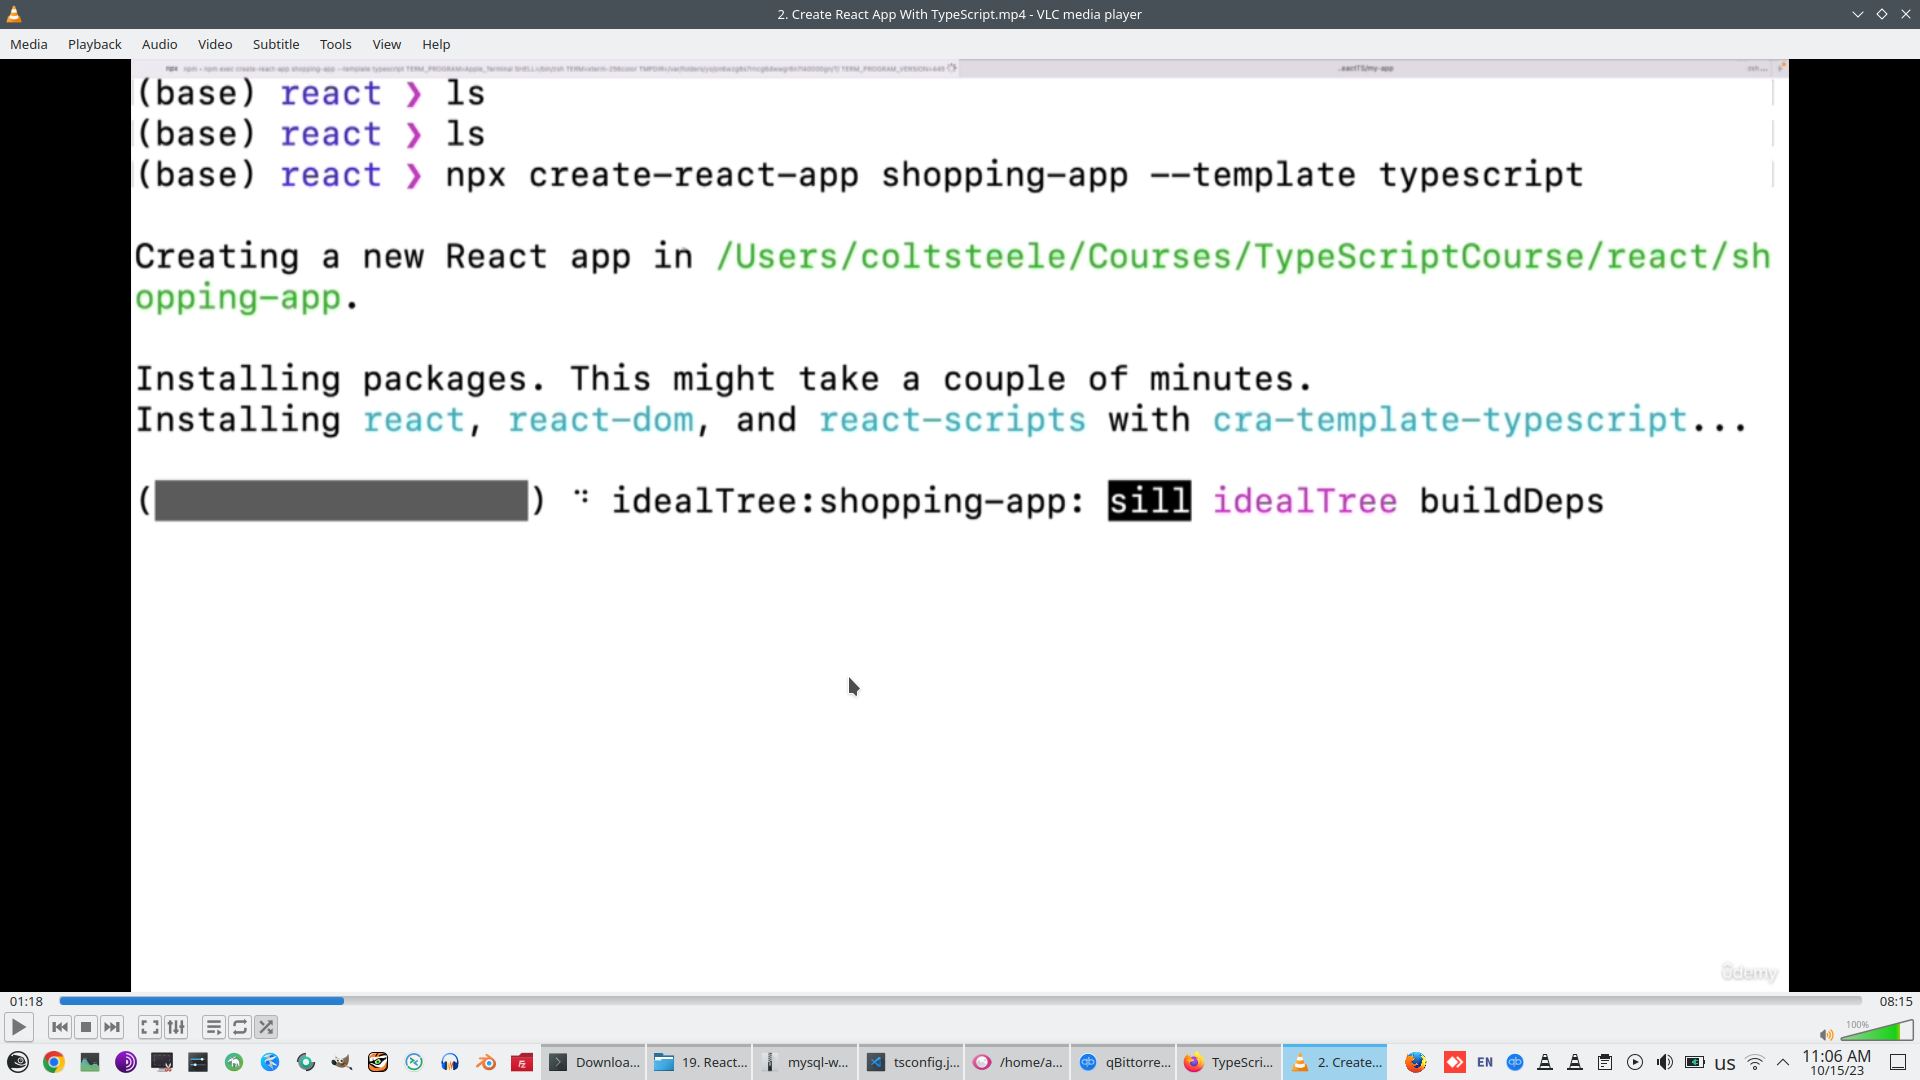Launch Blender from taskbar

[x=486, y=1062]
